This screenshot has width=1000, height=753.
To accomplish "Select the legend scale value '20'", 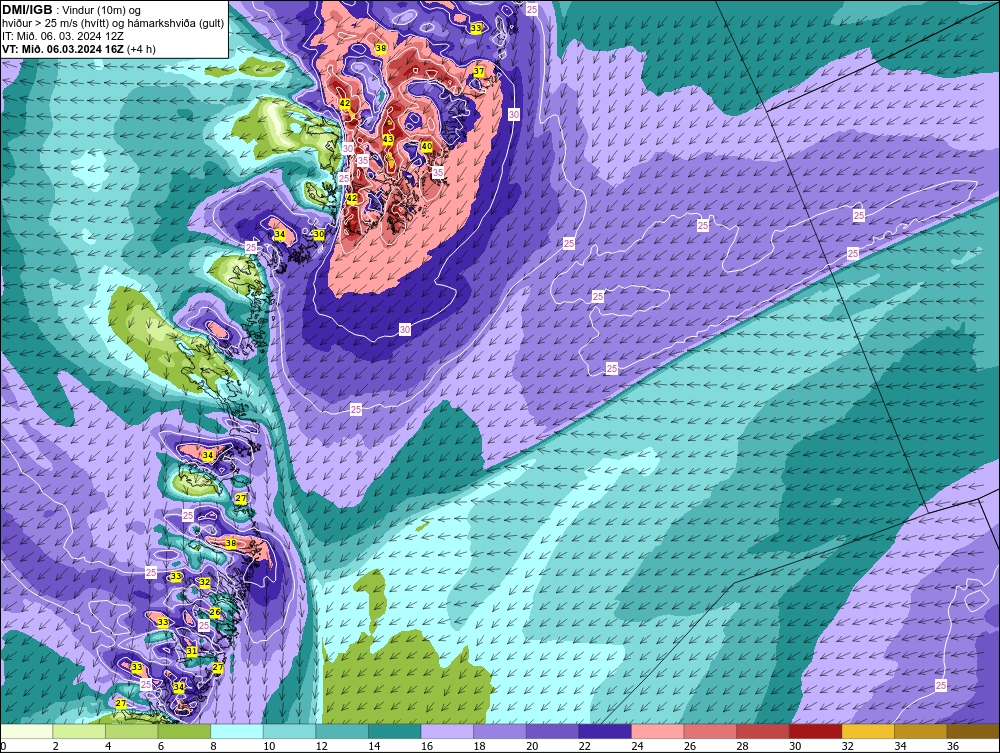I will pyautogui.click(x=532, y=746).
